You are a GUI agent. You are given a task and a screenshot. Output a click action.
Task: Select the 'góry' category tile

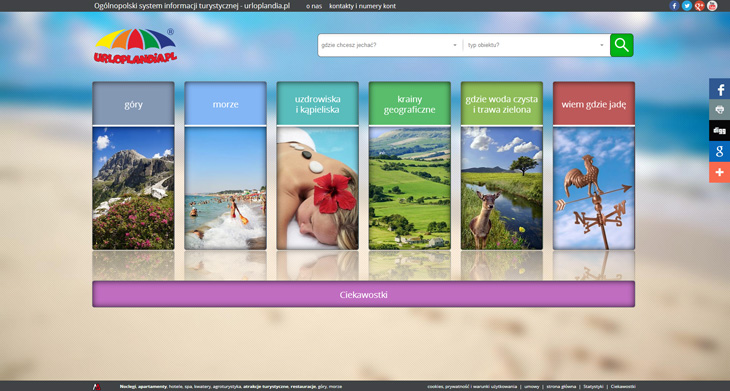tap(133, 104)
